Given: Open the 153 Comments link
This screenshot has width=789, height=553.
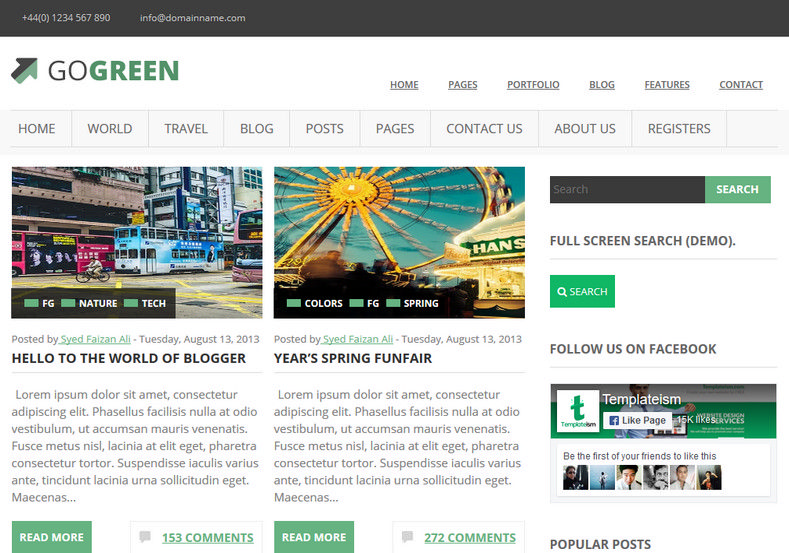Looking at the screenshot, I should pyautogui.click(x=207, y=537).
